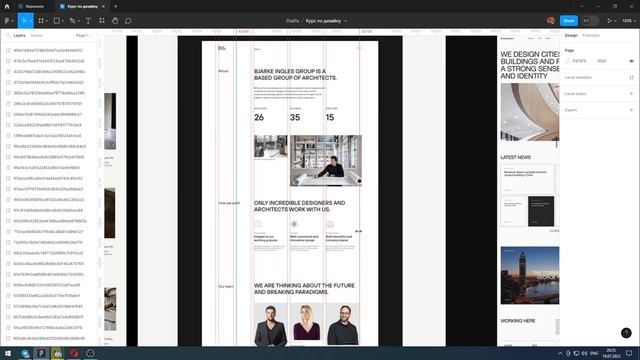
Task: Click the ENG language indicator
Action: pos(594,353)
